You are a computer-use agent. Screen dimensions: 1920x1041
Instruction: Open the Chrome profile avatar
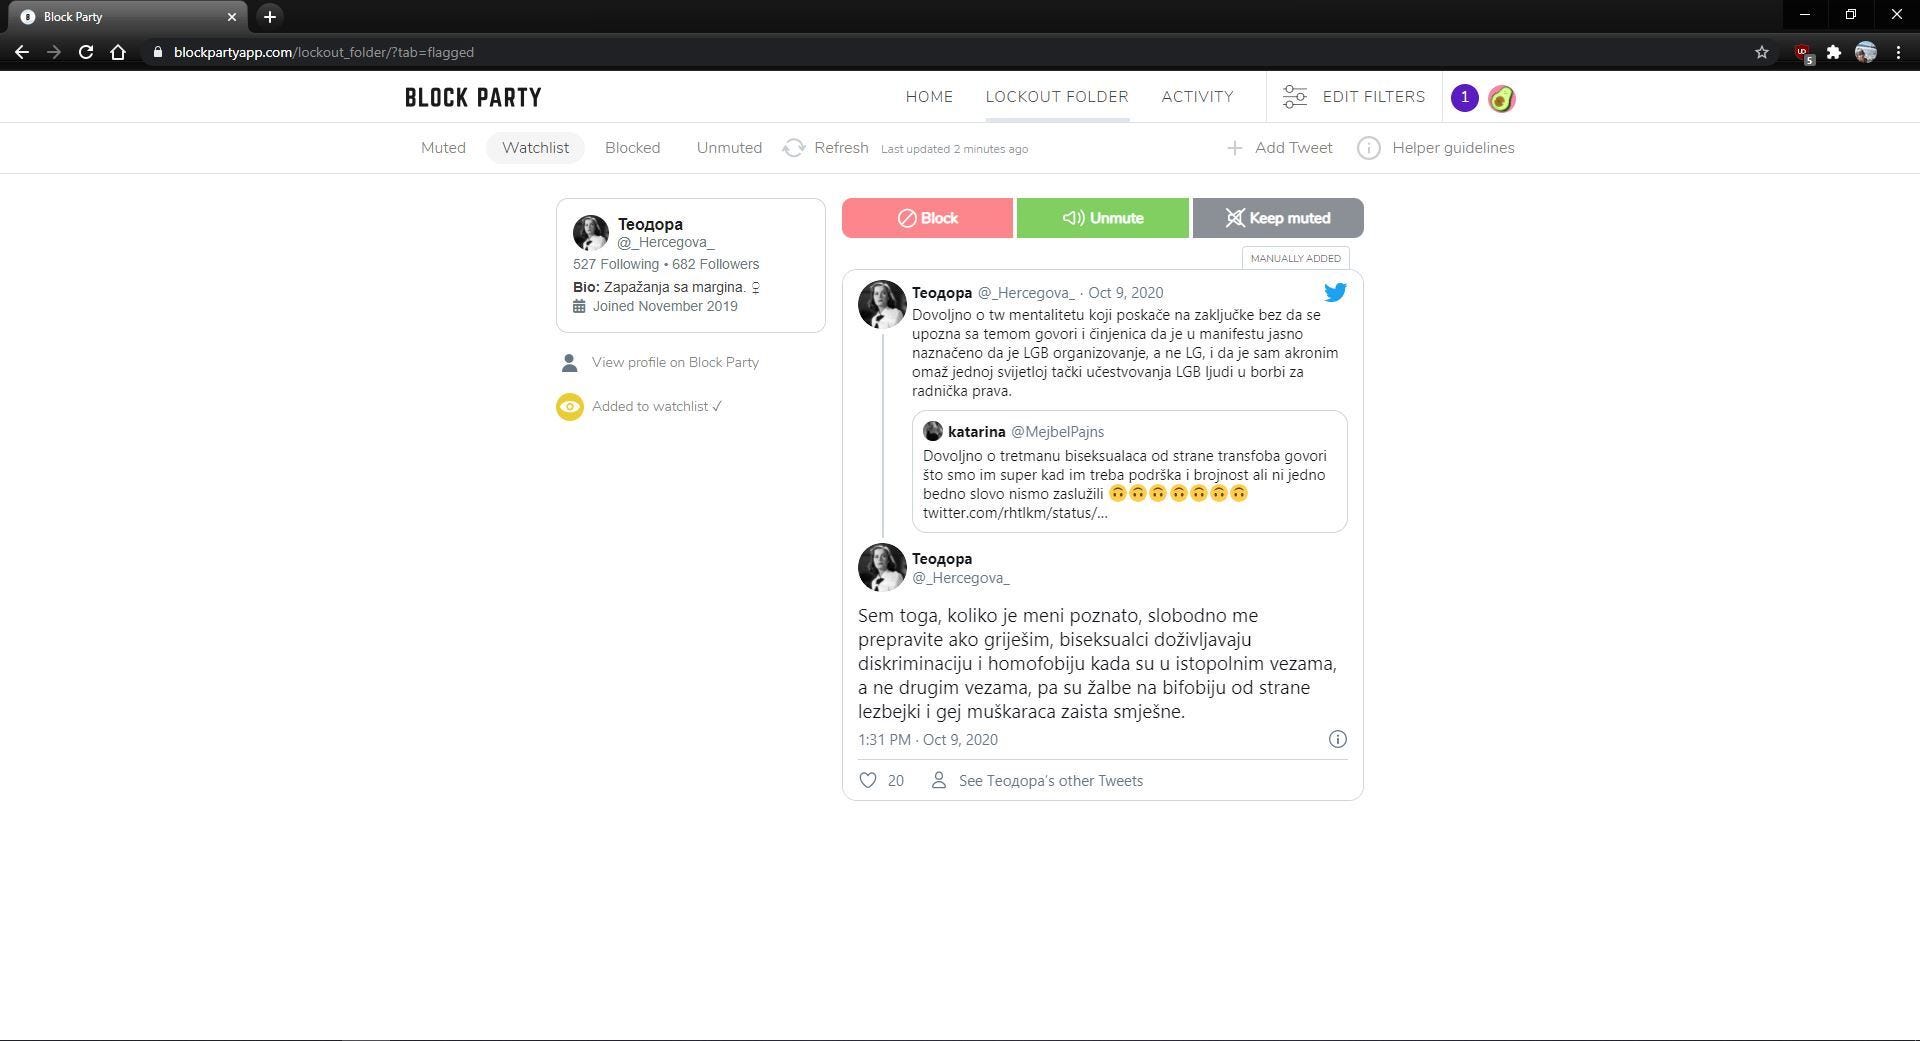click(1866, 52)
